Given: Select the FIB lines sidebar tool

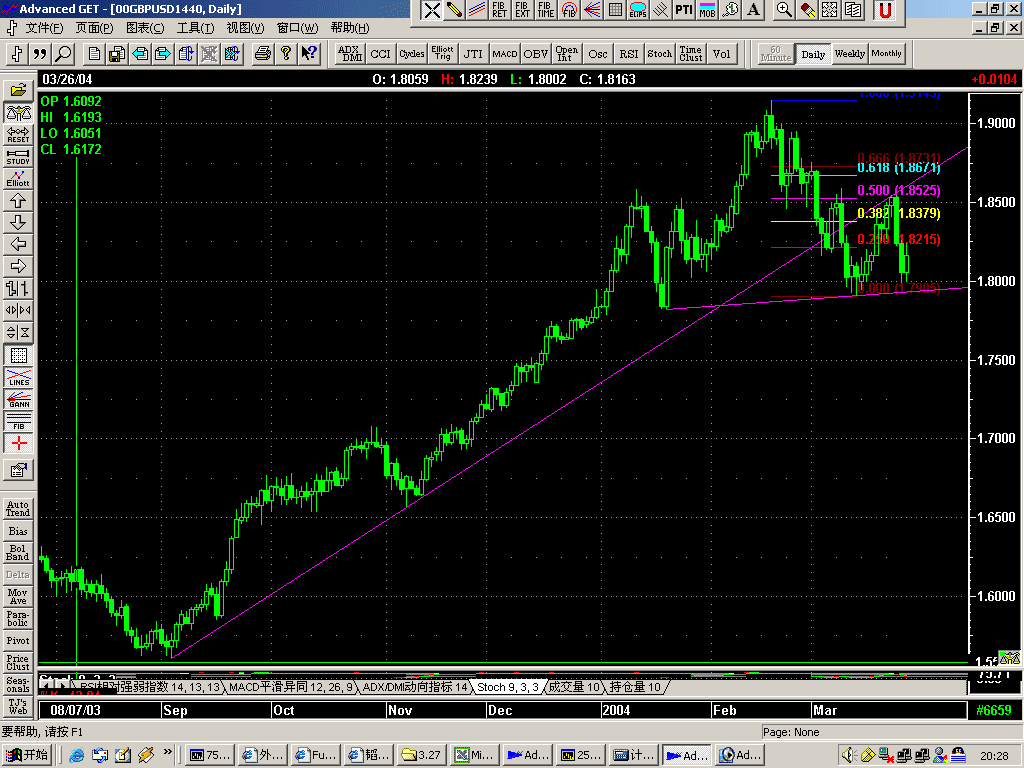Looking at the screenshot, I should [18, 421].
